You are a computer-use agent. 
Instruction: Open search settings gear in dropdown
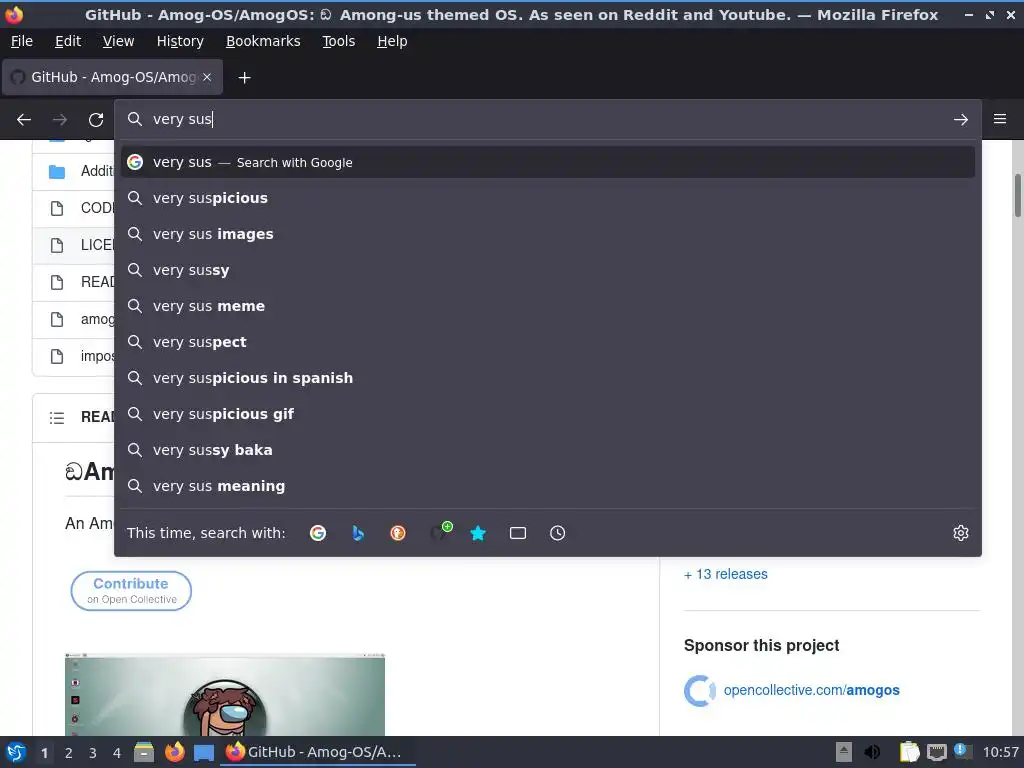(961, 533)
